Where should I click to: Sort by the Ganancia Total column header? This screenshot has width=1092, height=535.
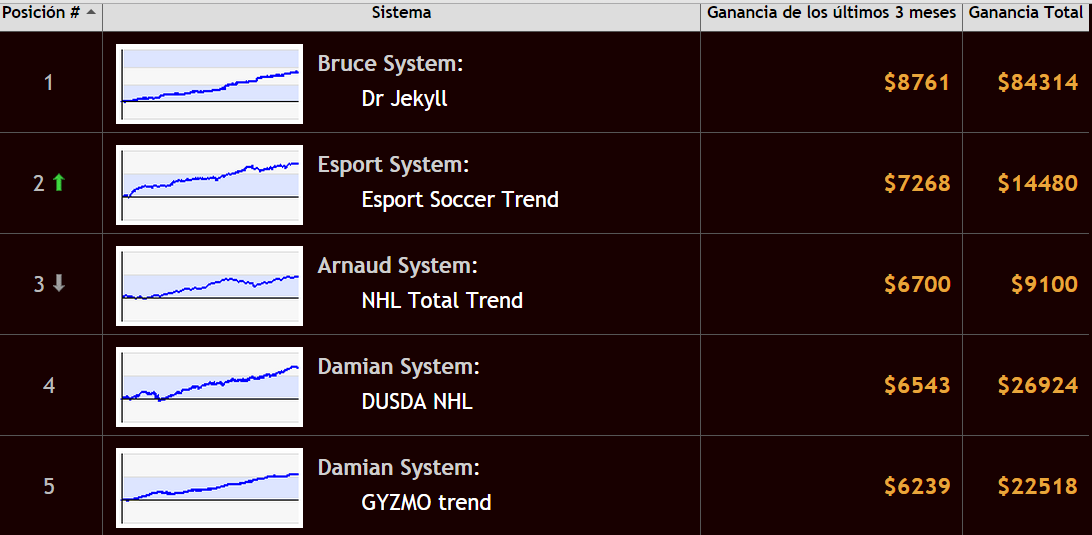1027,13
